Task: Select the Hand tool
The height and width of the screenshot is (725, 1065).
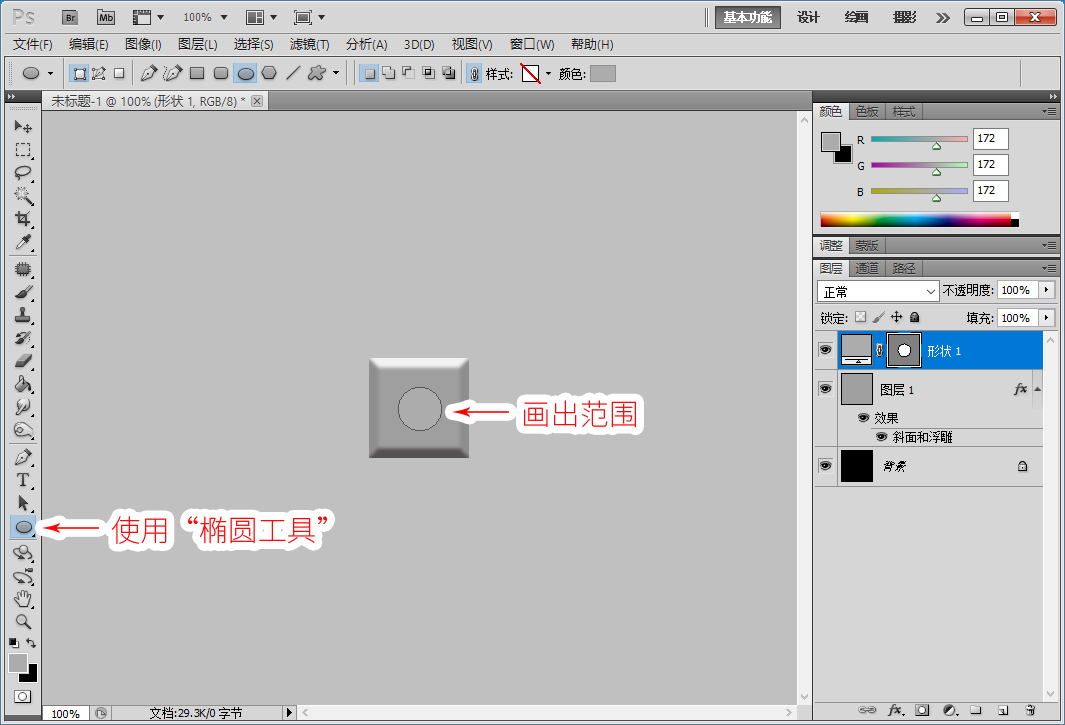Action: click(x=23, y=599)
